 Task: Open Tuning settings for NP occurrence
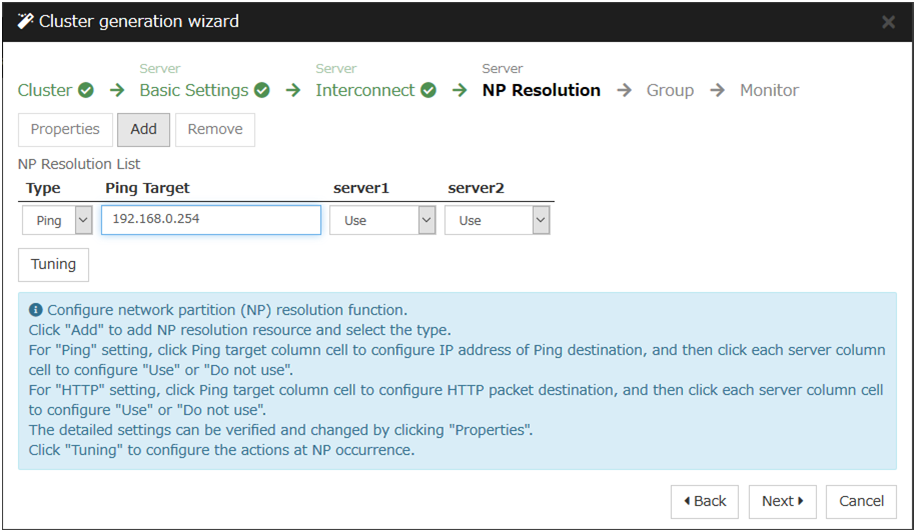tap(53, 265)
